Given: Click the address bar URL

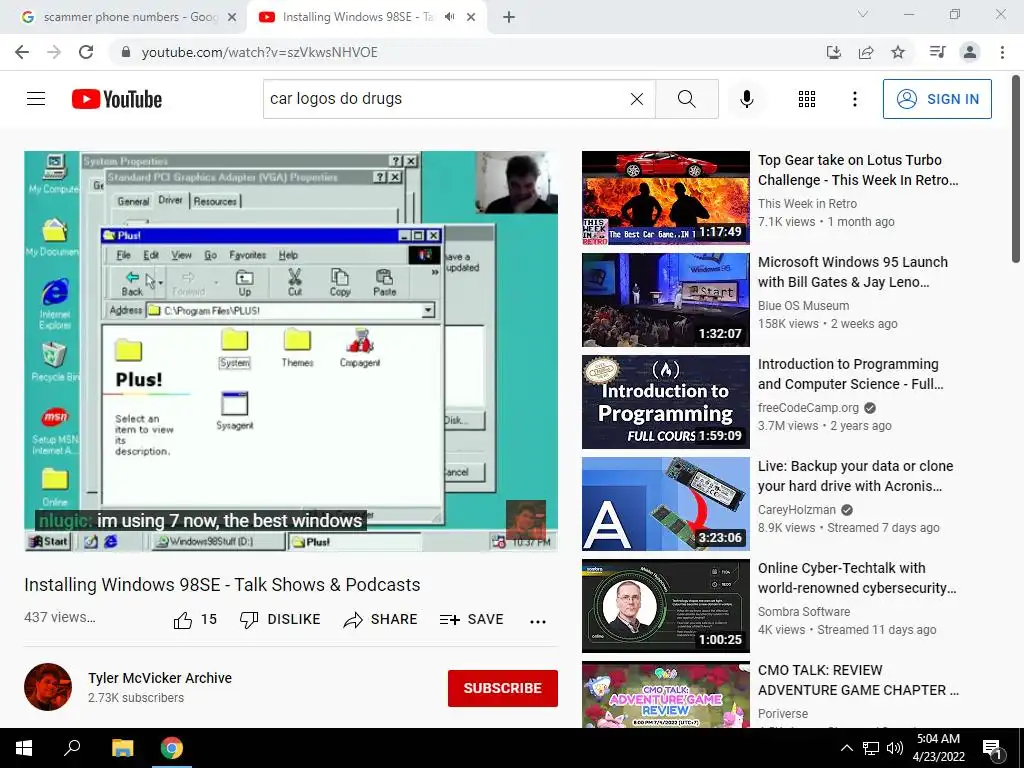Looking at the screenshot, I should click(260, 52).
